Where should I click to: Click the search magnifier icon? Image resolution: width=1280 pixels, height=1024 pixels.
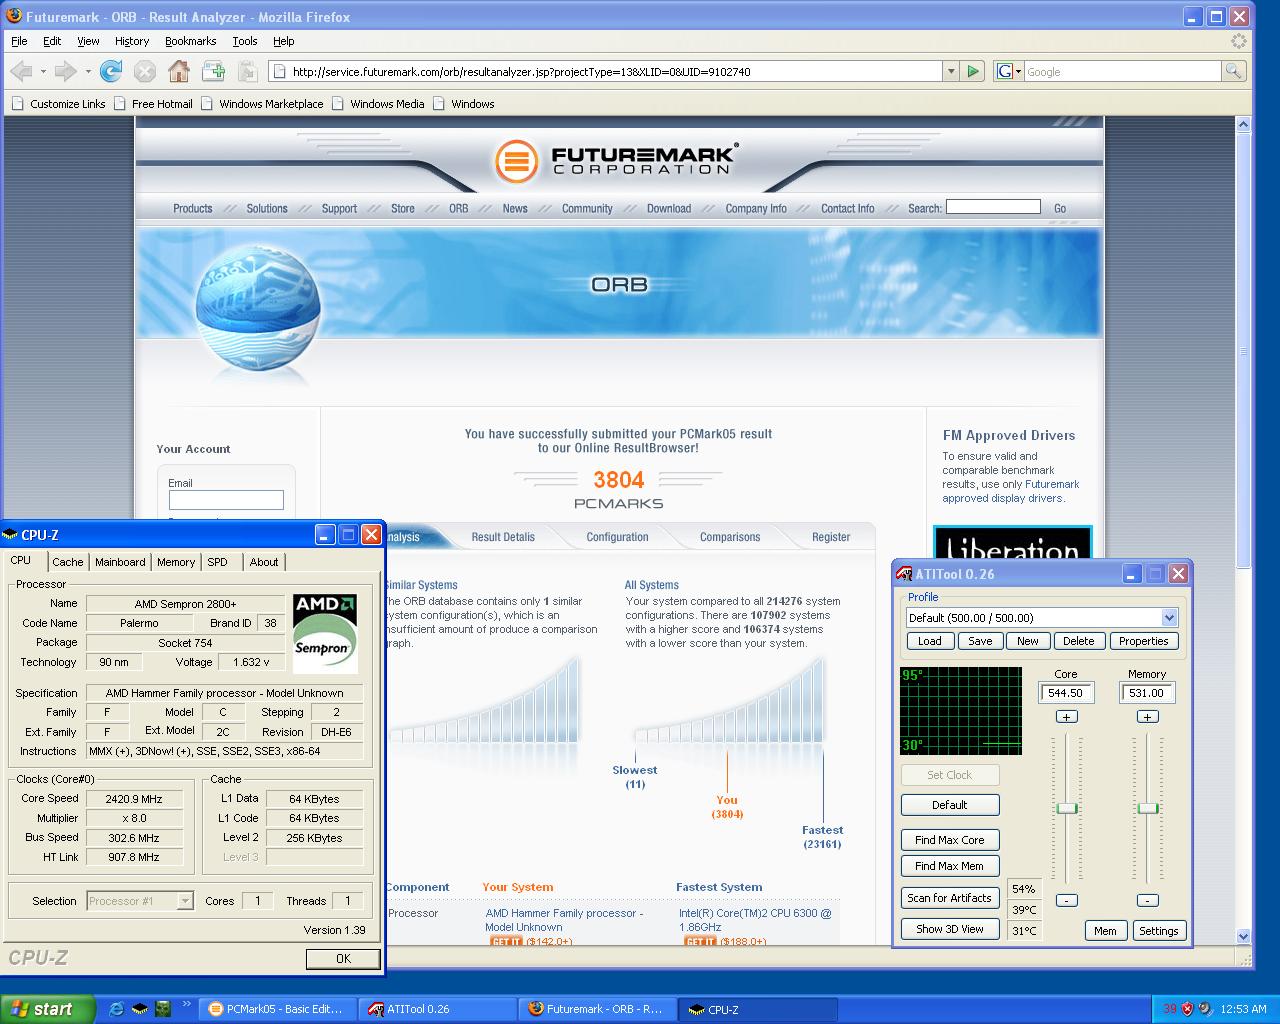(x=1234, y=71)
